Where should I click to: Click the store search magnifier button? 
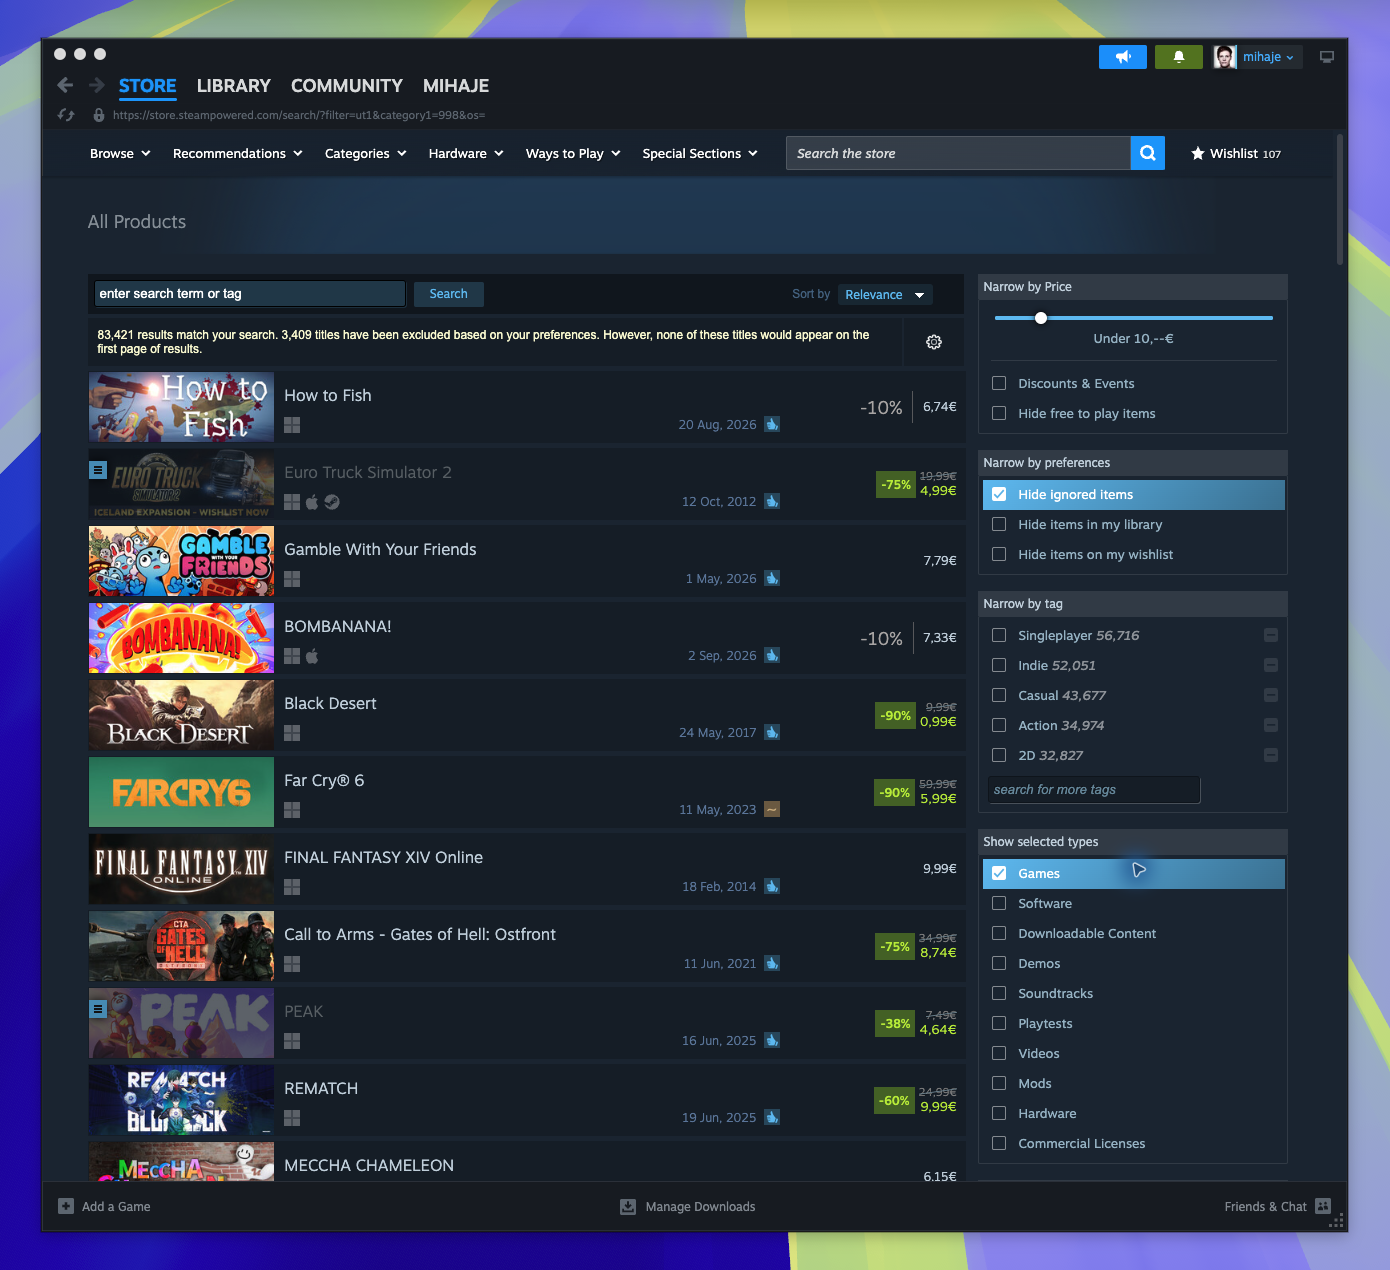(1148, 153)
